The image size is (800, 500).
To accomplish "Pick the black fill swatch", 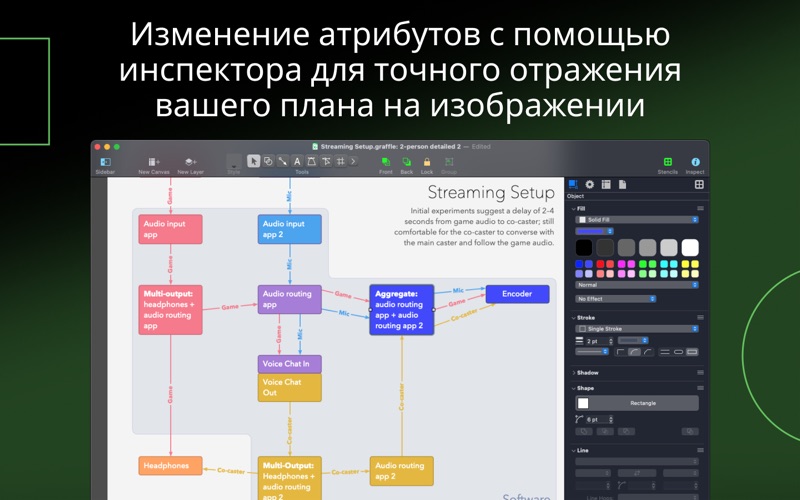I will (x=584, y=247).
